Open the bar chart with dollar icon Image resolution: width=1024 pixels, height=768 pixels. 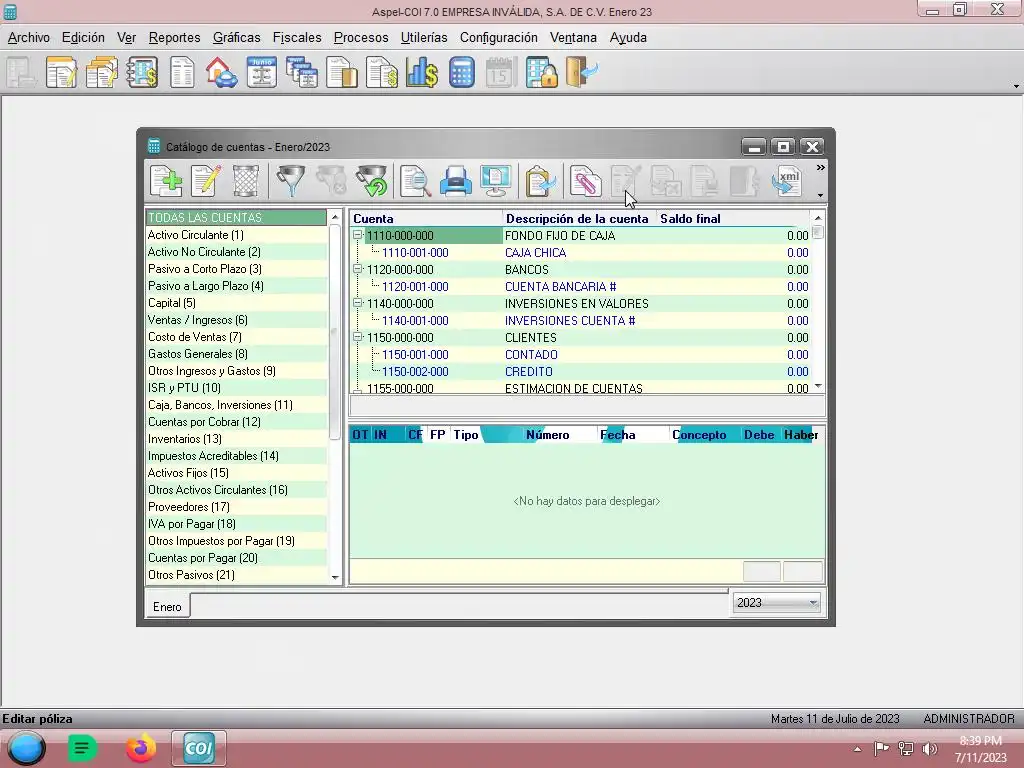(x=422, y=72)
